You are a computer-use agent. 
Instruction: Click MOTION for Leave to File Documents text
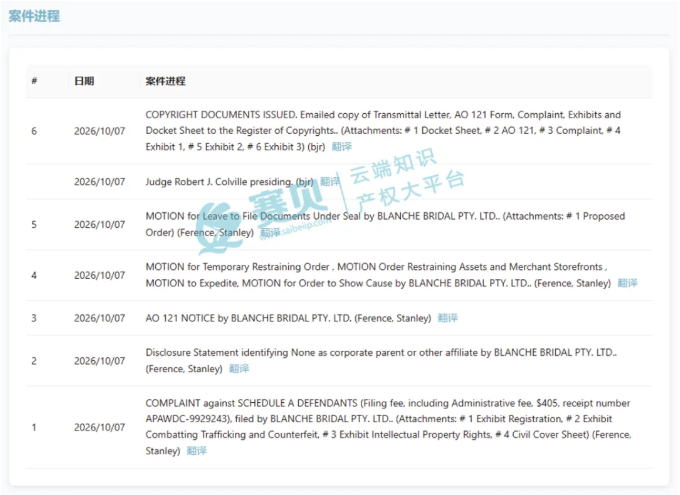click(x=385, y=224)
